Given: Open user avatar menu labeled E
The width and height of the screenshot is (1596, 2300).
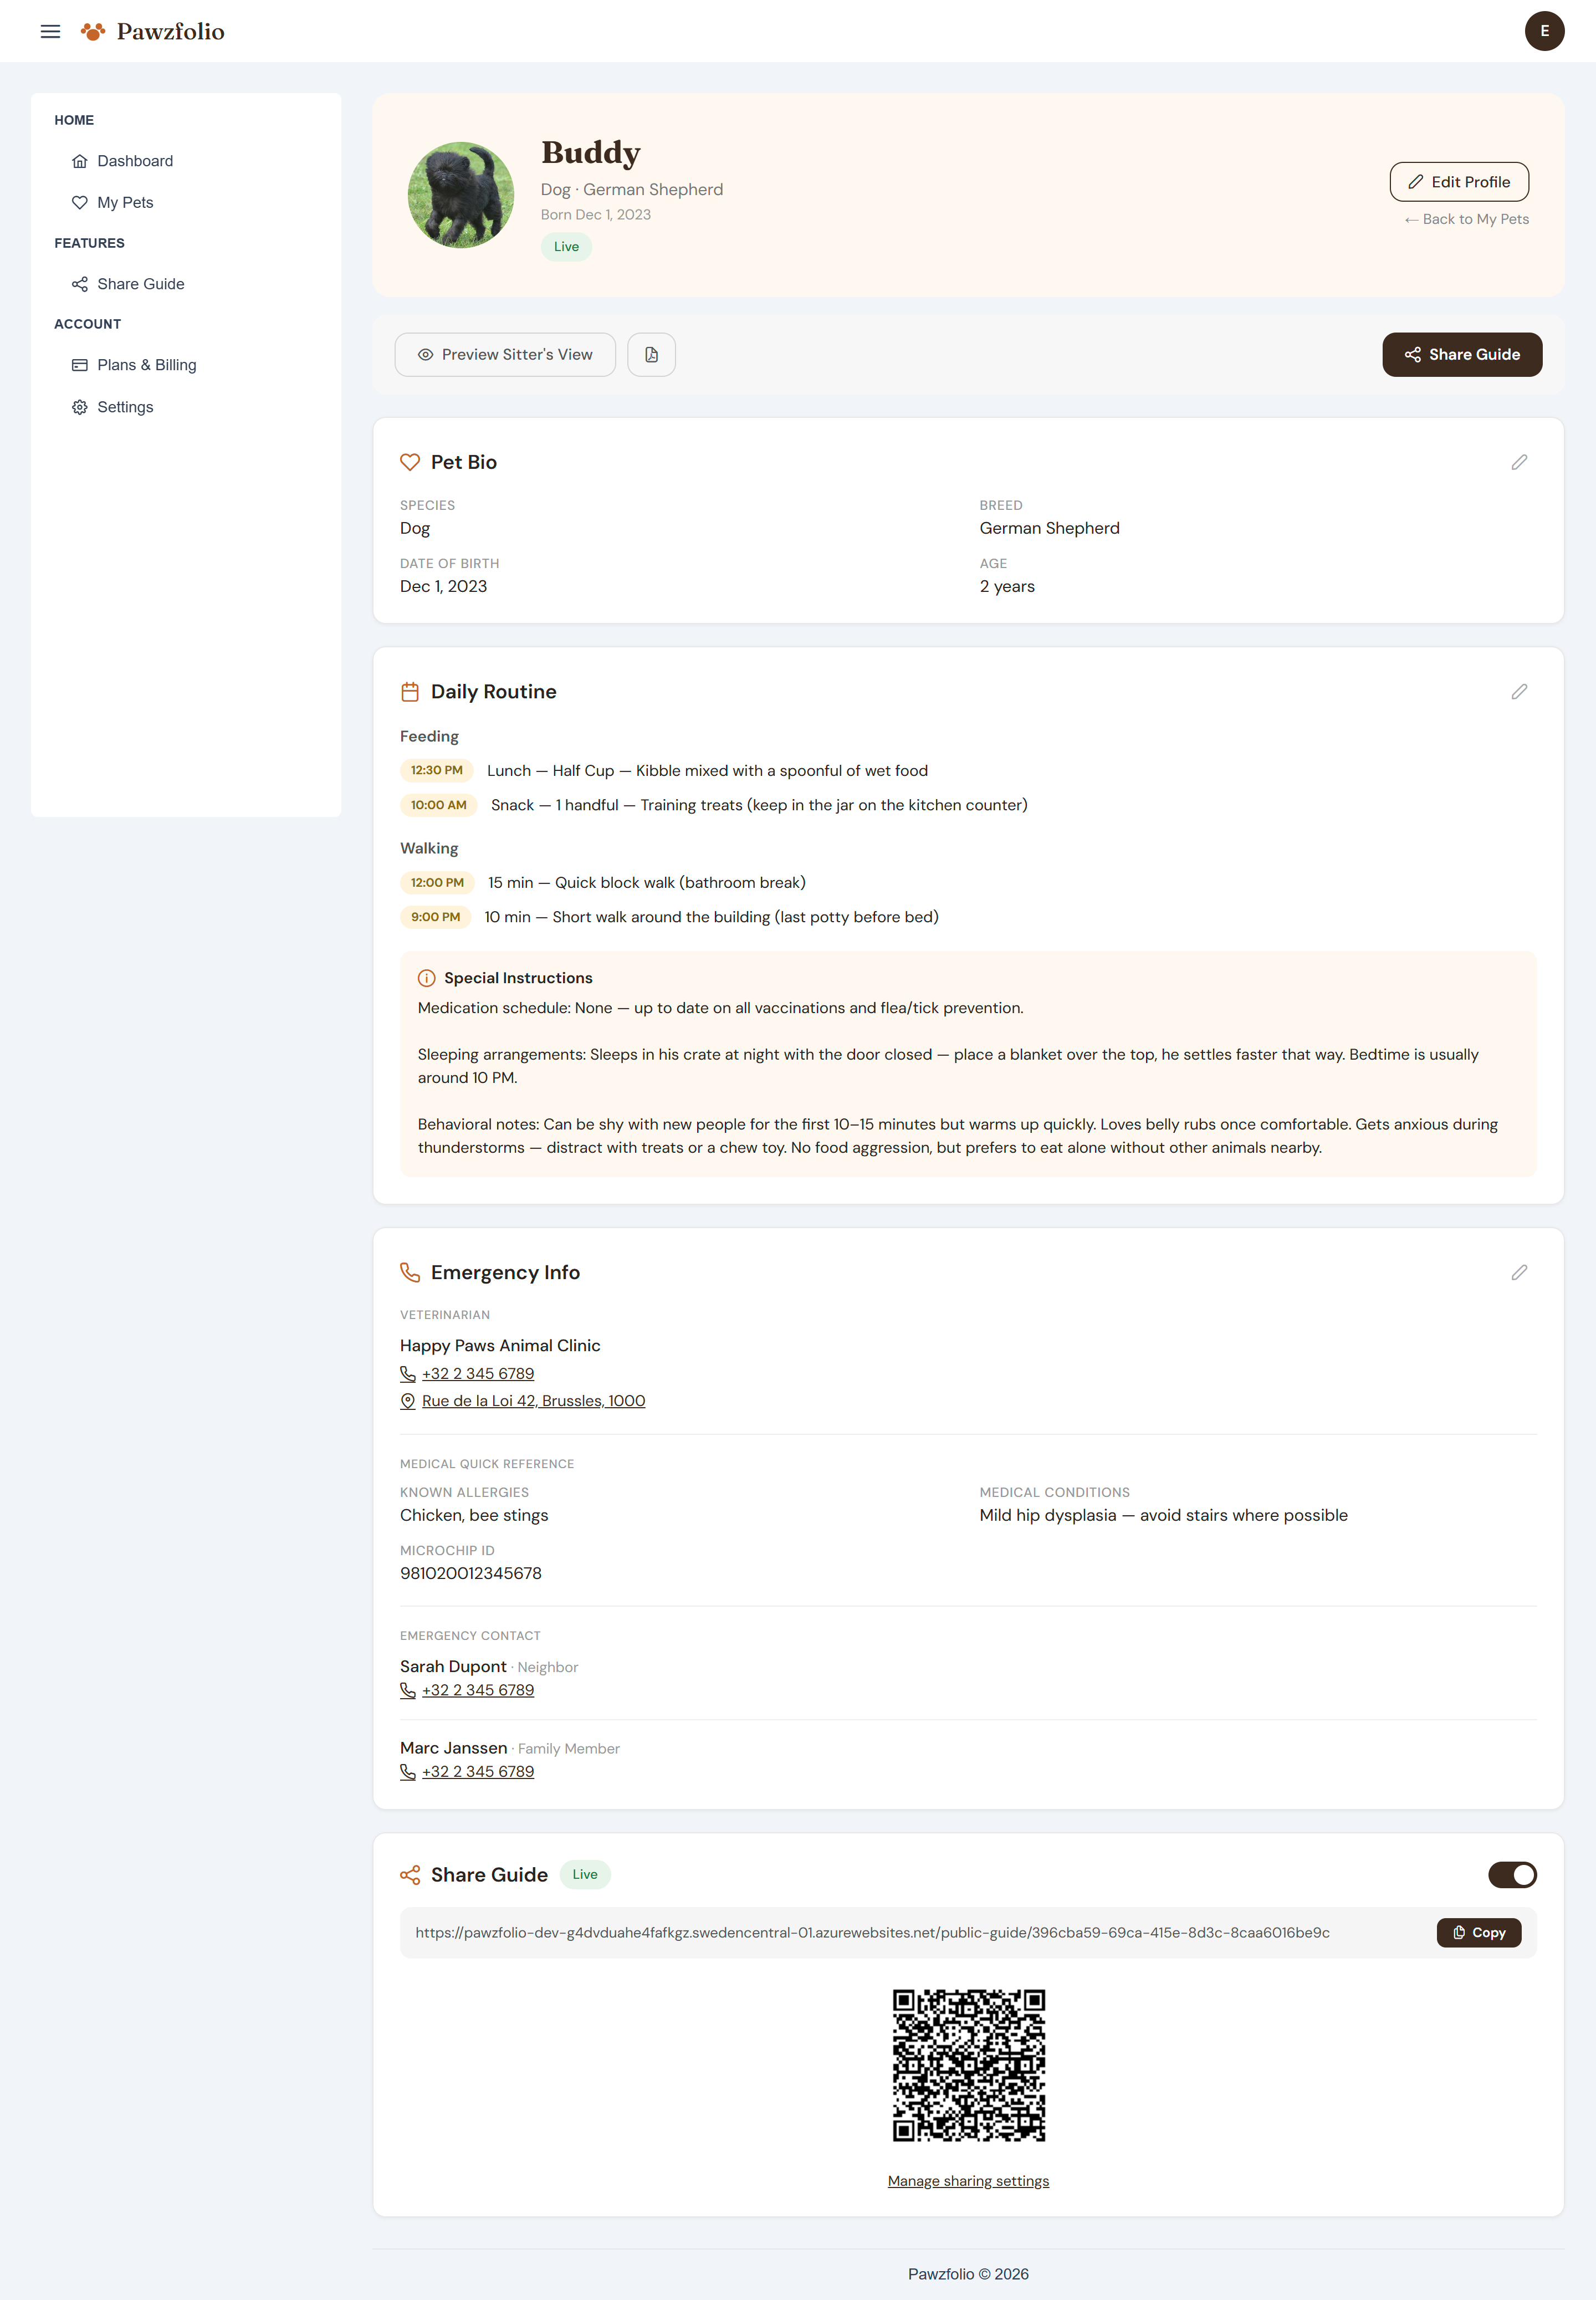Looking at the screenshot, I should (x=1543, y=31).
